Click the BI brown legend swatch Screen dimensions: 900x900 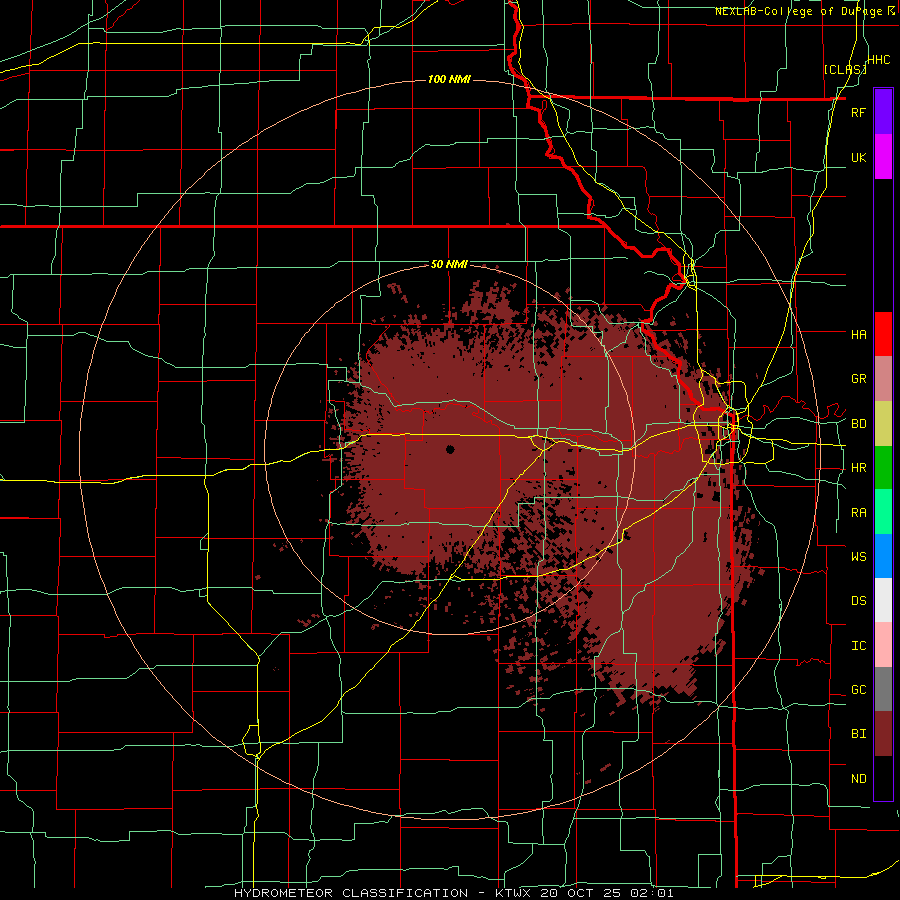tap(883, 734)
